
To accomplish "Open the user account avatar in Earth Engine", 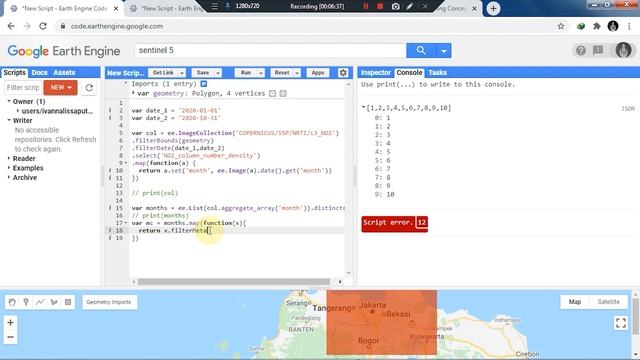I will pos(623,50).
